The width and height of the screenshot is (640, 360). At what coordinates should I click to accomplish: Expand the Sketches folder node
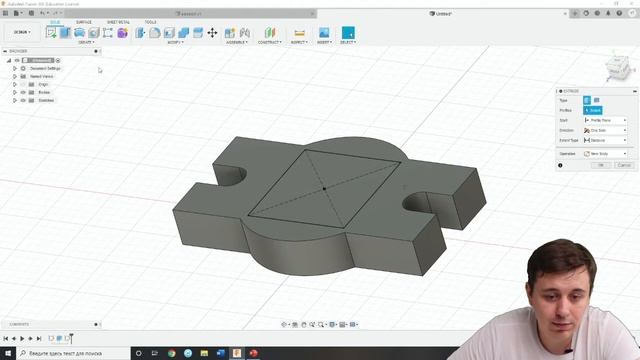coord(15,100)
